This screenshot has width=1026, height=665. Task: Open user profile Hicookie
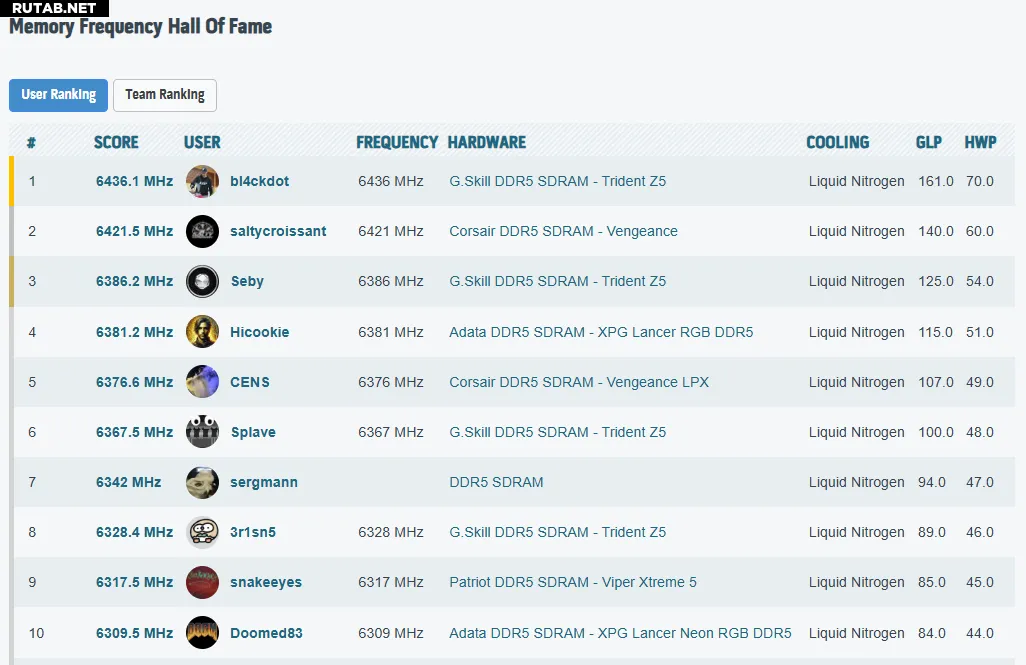coord(259,332)
